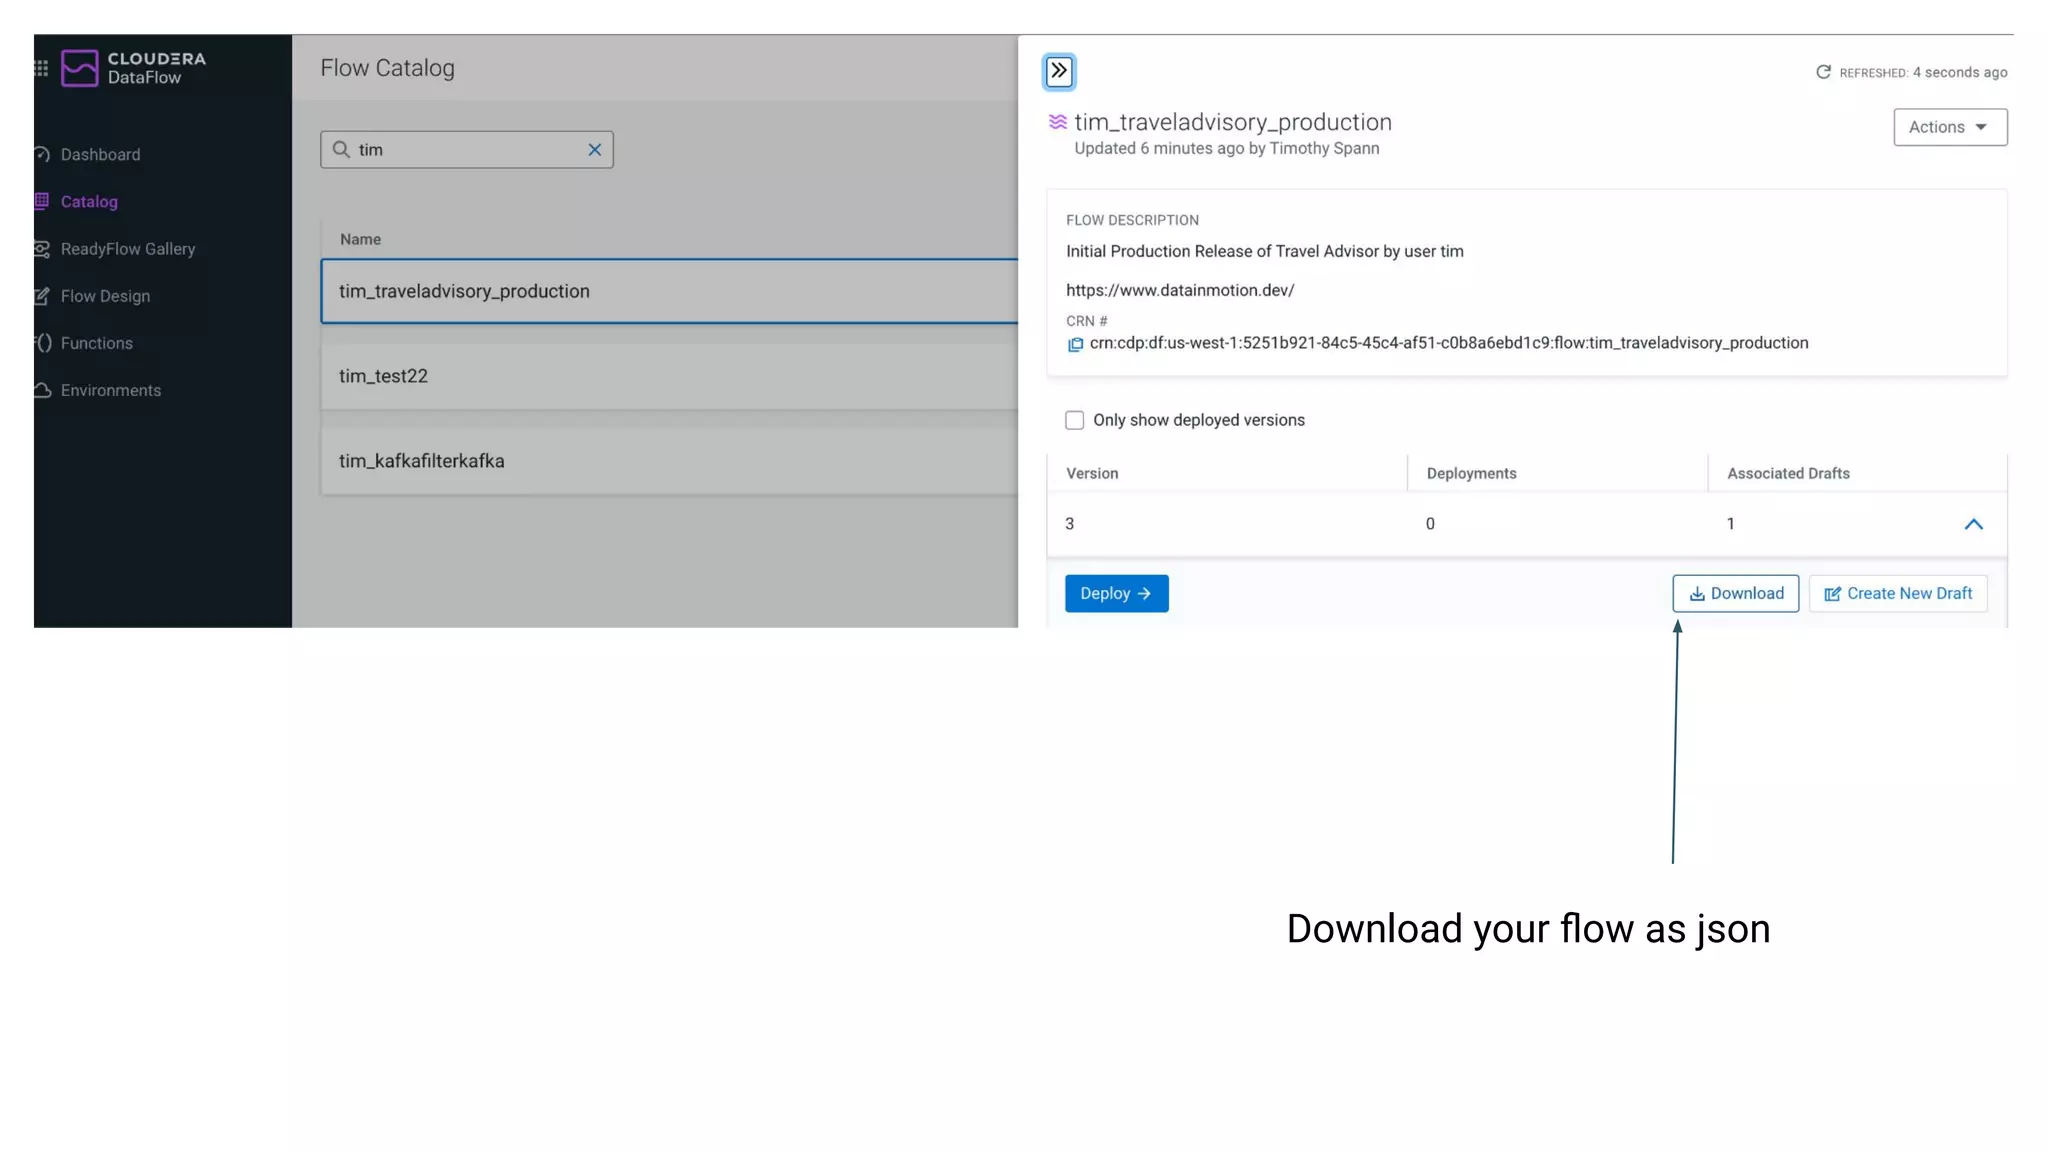Click the https://www.datainmotion.dev/ URL
The image size is (2048, 1152).
pos(1180,290)
